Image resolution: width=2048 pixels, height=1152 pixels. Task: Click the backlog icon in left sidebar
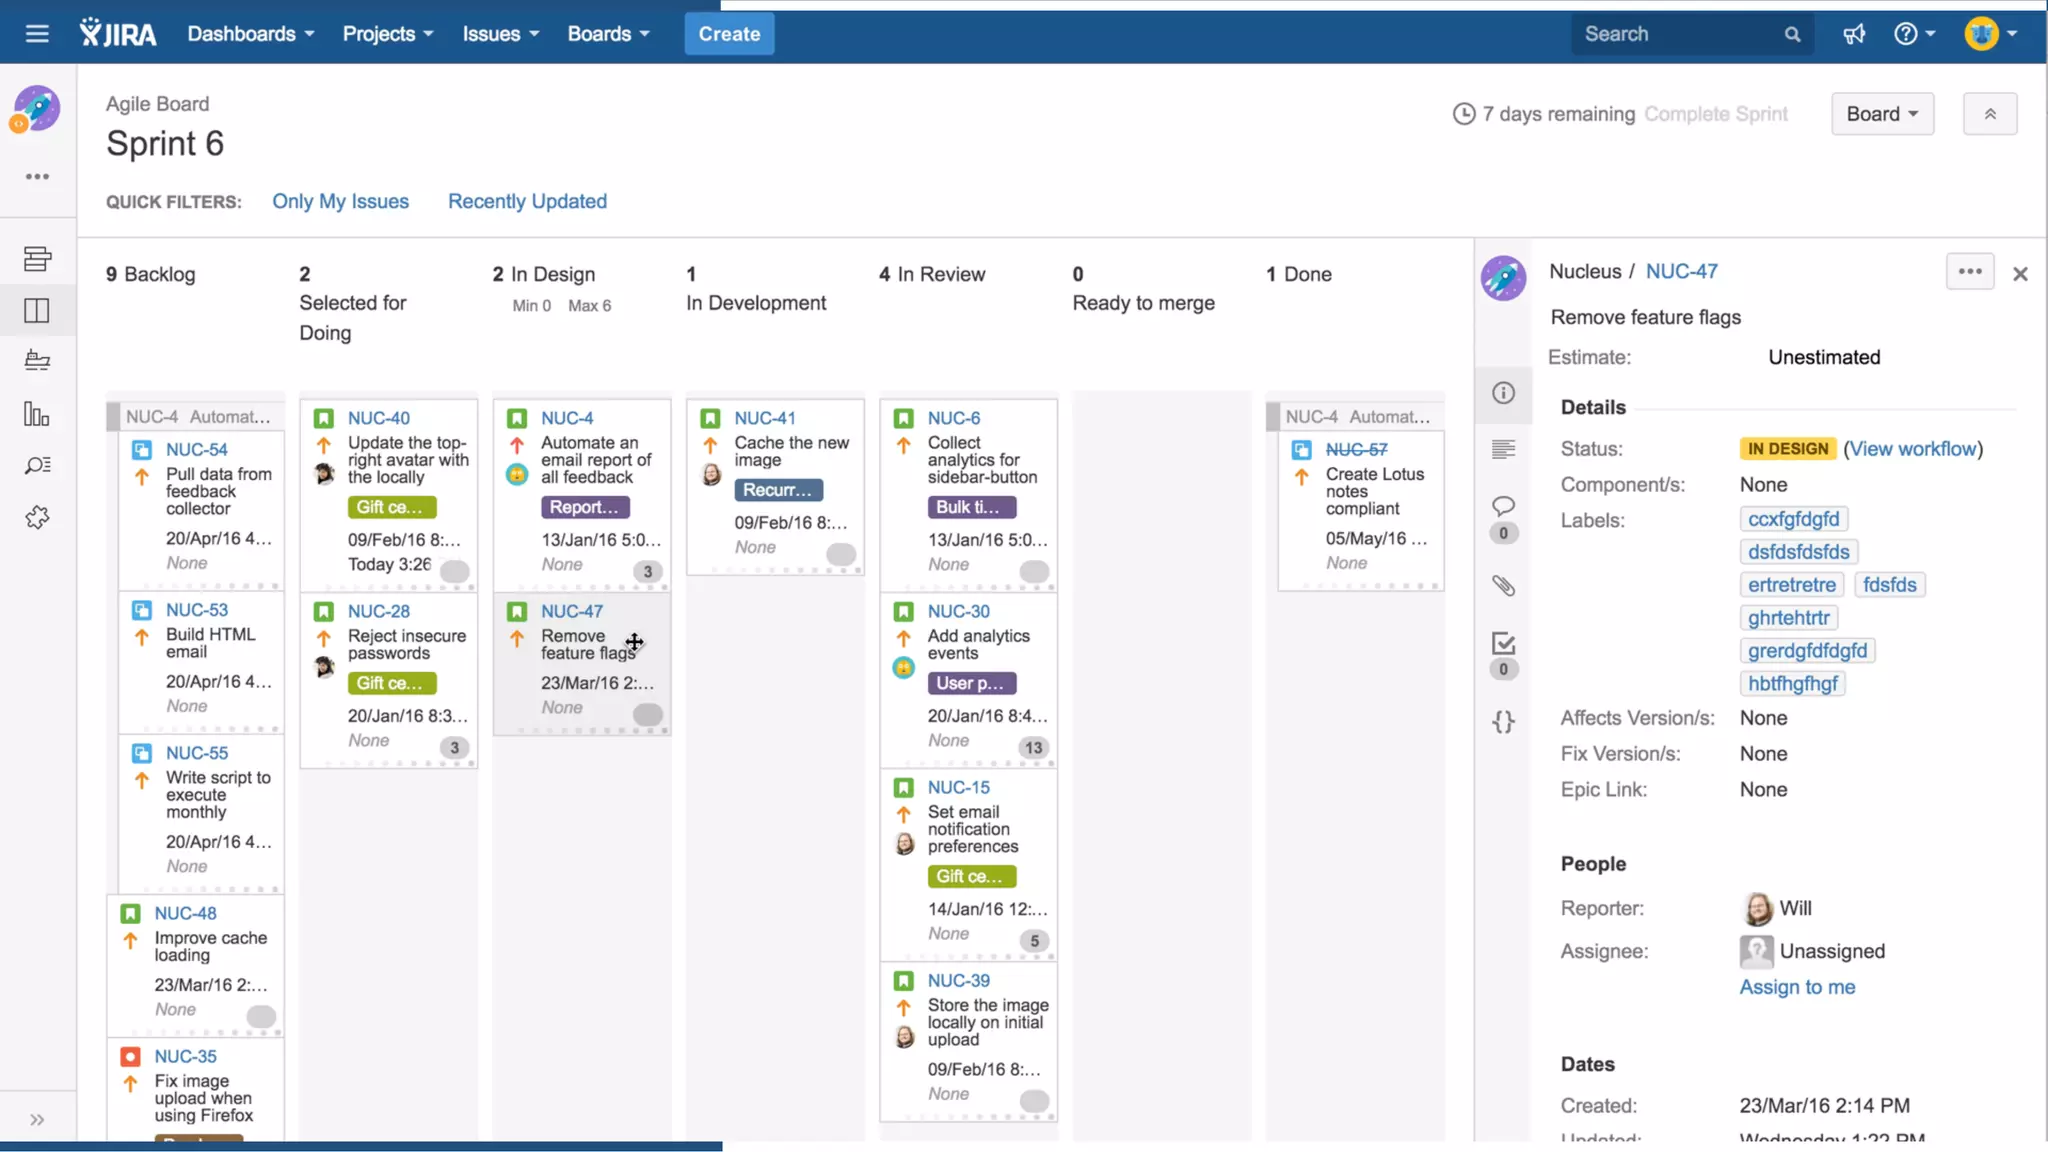(37, 259)
